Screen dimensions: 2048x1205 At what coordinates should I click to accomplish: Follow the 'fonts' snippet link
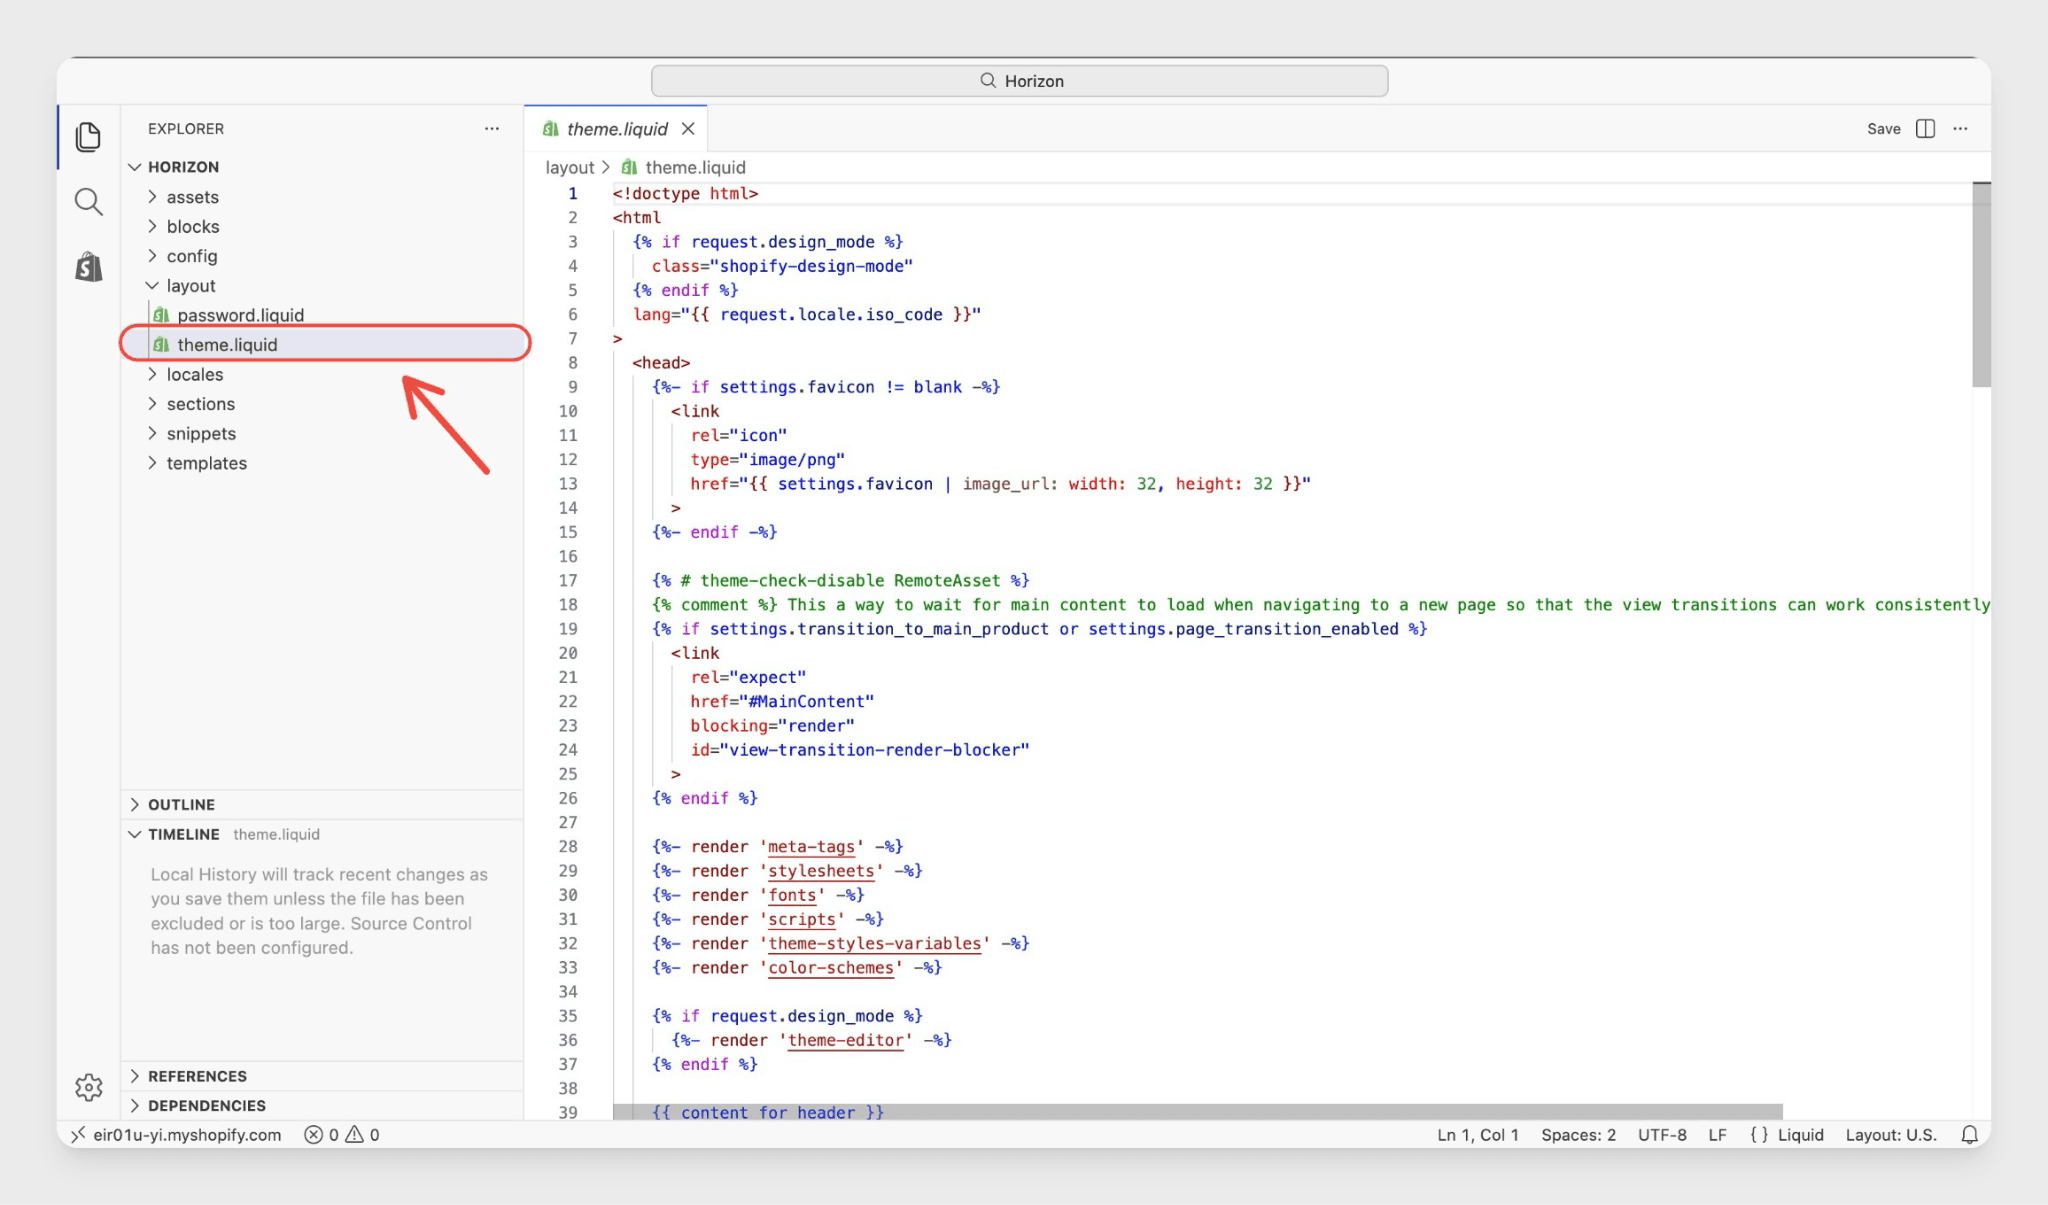click(792, 895)
